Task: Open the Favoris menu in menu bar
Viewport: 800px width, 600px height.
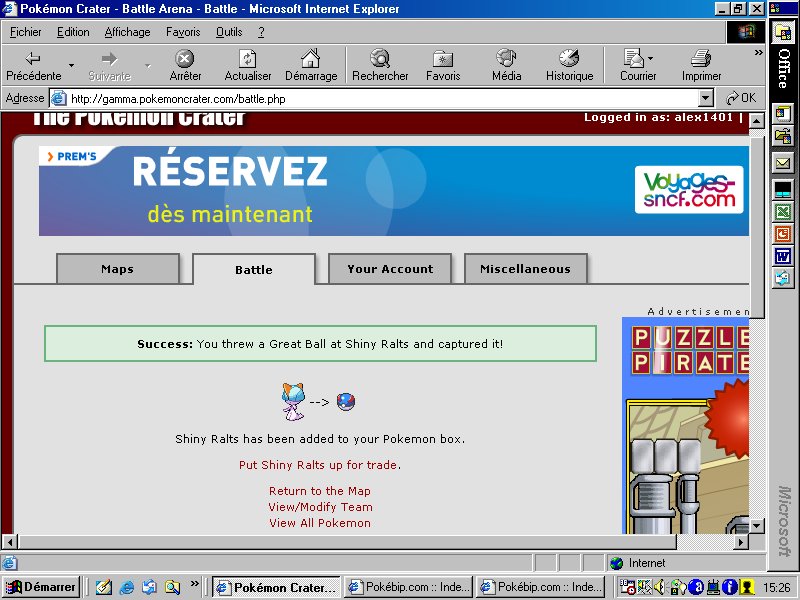Action: click(x=183, y=32)
